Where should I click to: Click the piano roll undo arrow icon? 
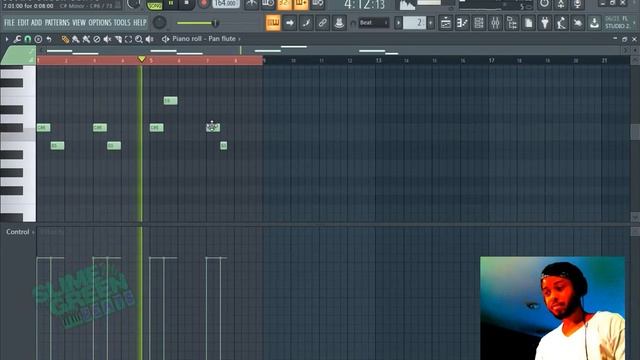[x=49, y=39]
